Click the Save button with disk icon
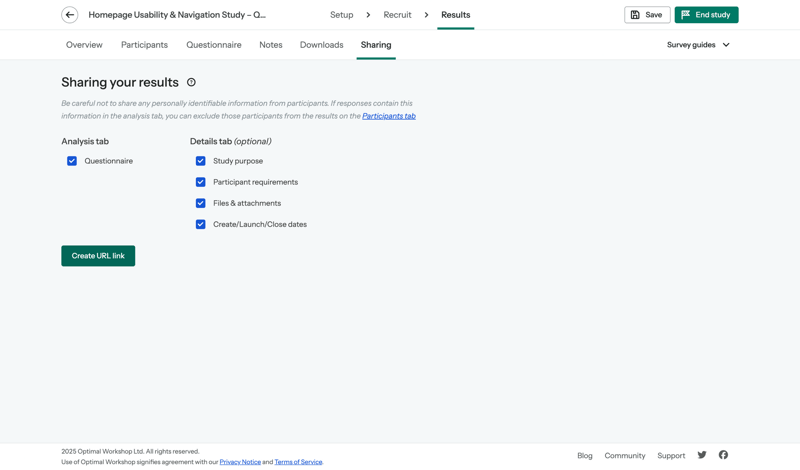Viewport: 800px width, 470px height. click(x=647, y=15)
